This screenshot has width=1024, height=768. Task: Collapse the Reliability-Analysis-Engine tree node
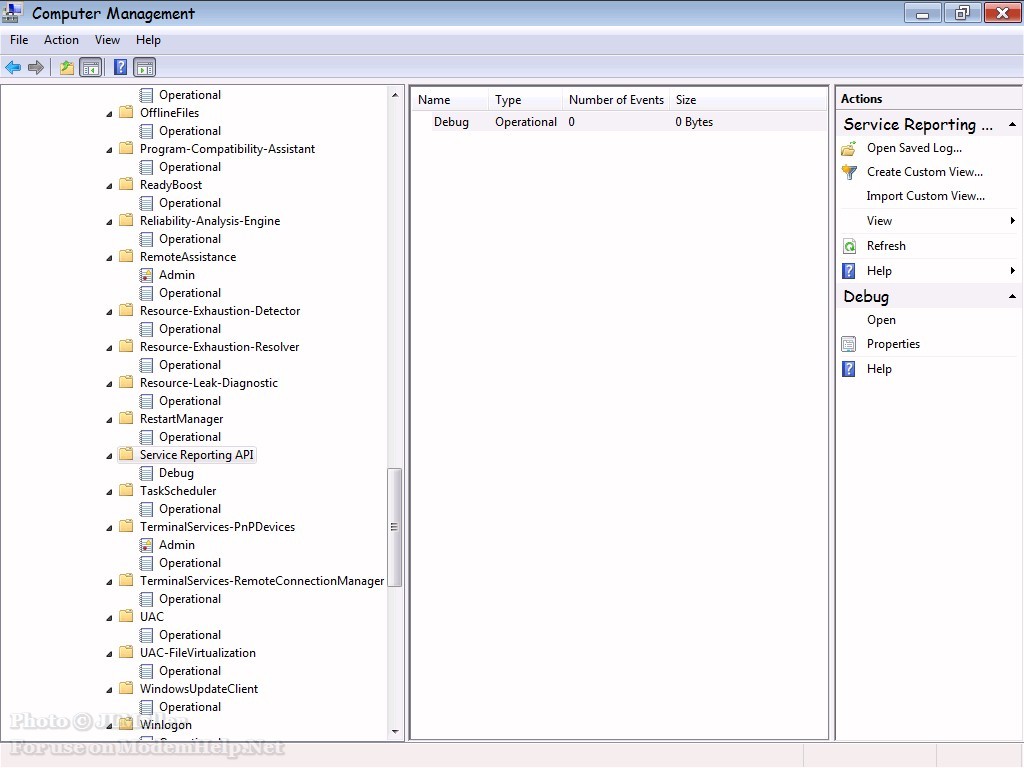point(109,221)
